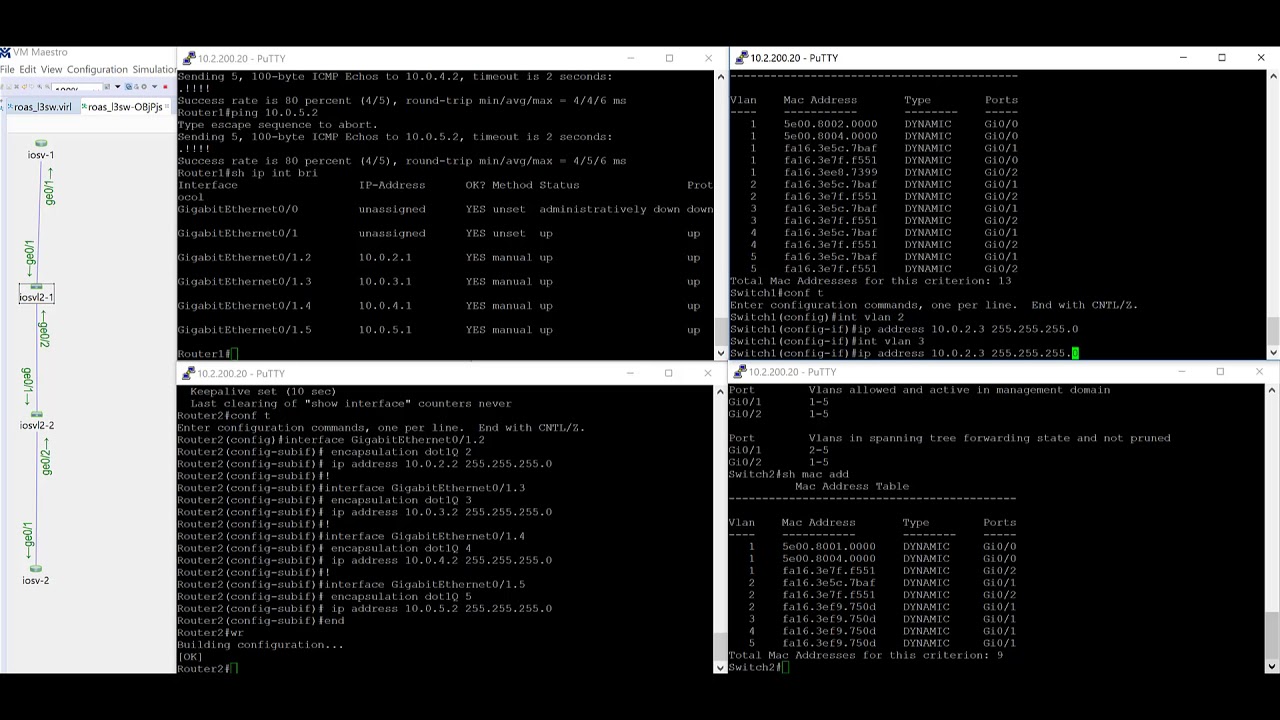Viewport: 1280px width, 720px height.
Task: Click 'Building configuration...' text in Router2 terminal
Action: [260, 645]
